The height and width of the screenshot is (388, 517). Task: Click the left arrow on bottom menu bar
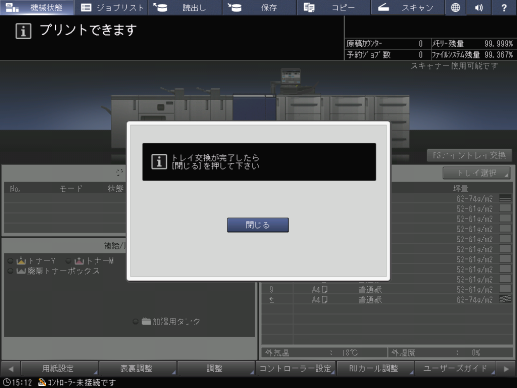tap(11, 369)
